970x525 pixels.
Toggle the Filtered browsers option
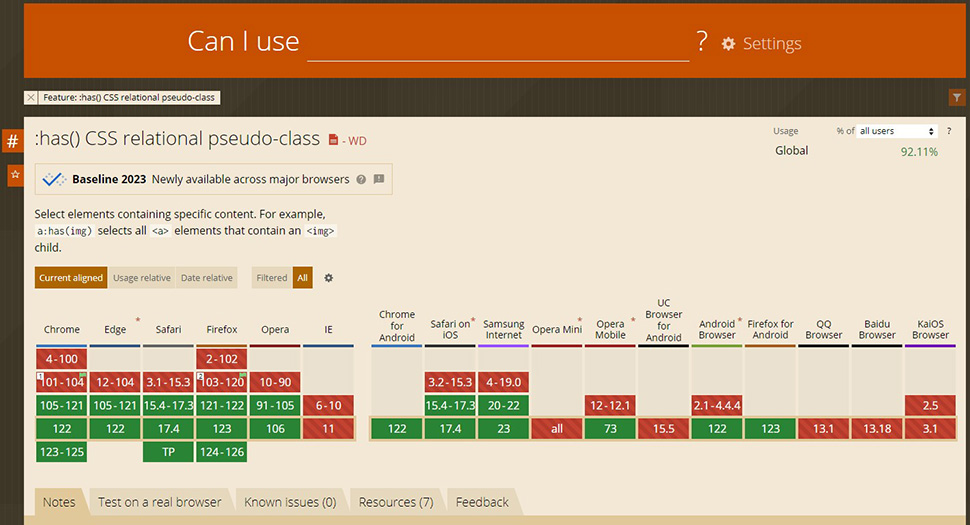click(272, 278)
